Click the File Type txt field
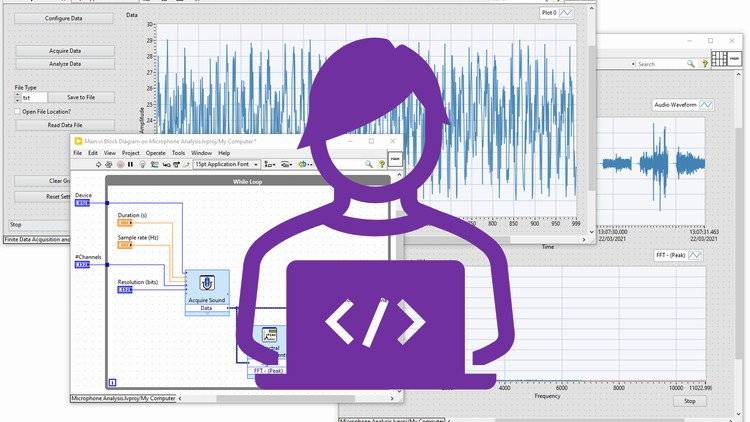750x422 pixels. click(34, 98)
